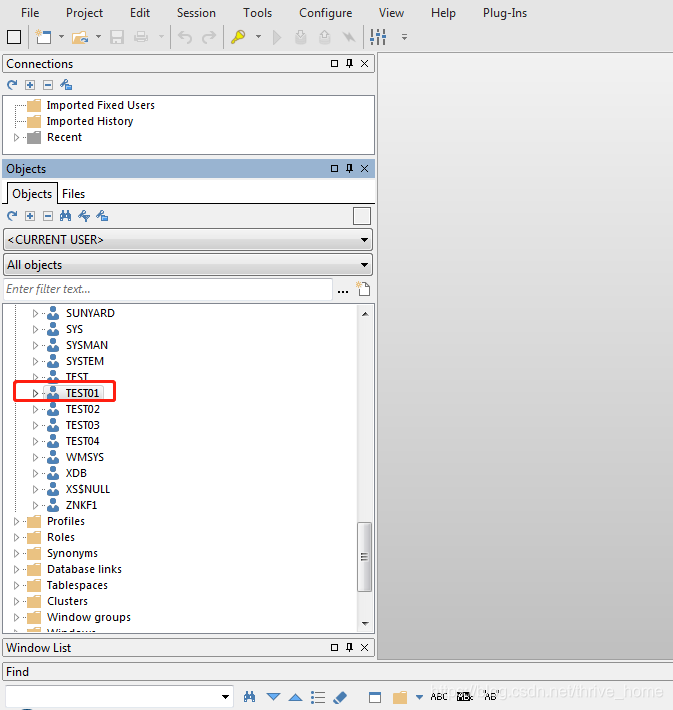Select the Database links folder
The height and width of the screenshot is (710, 673).
[84, 569]
